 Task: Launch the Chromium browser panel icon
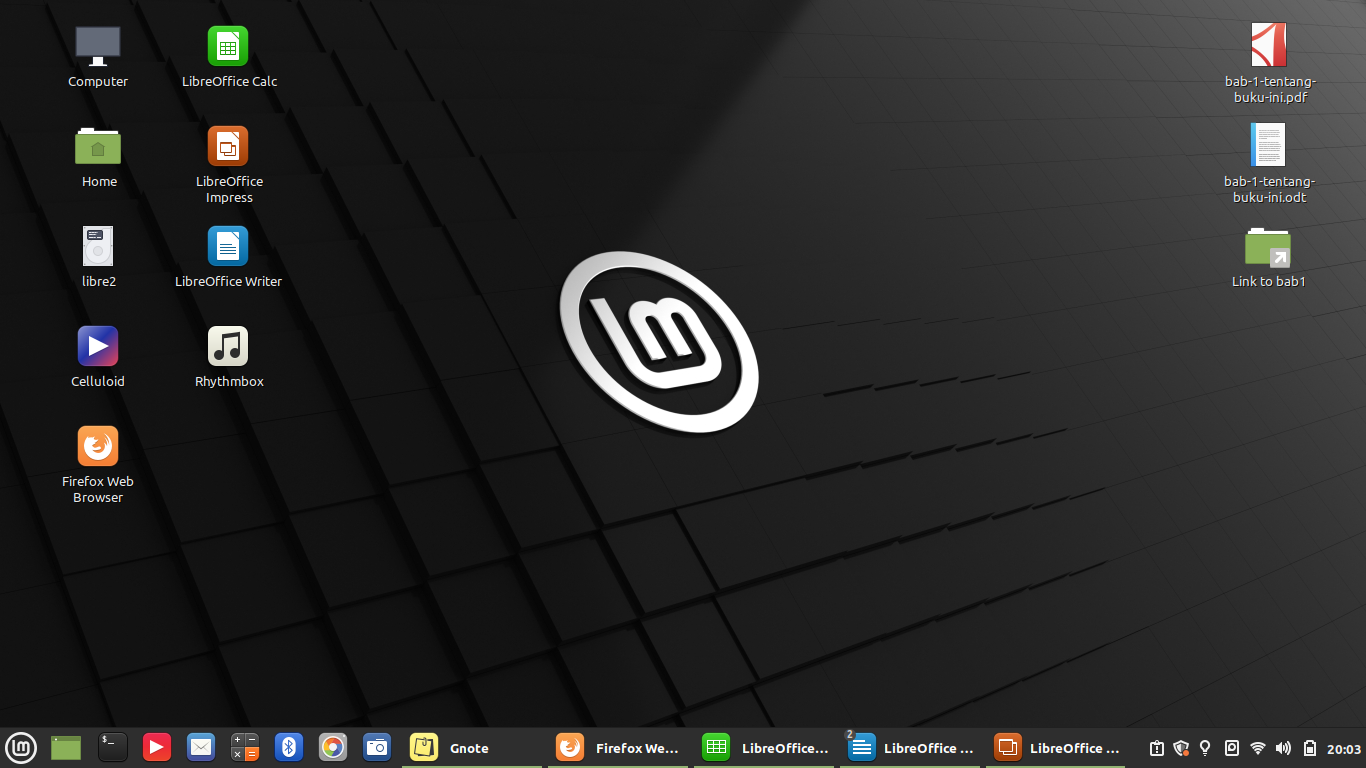point(333,747)
